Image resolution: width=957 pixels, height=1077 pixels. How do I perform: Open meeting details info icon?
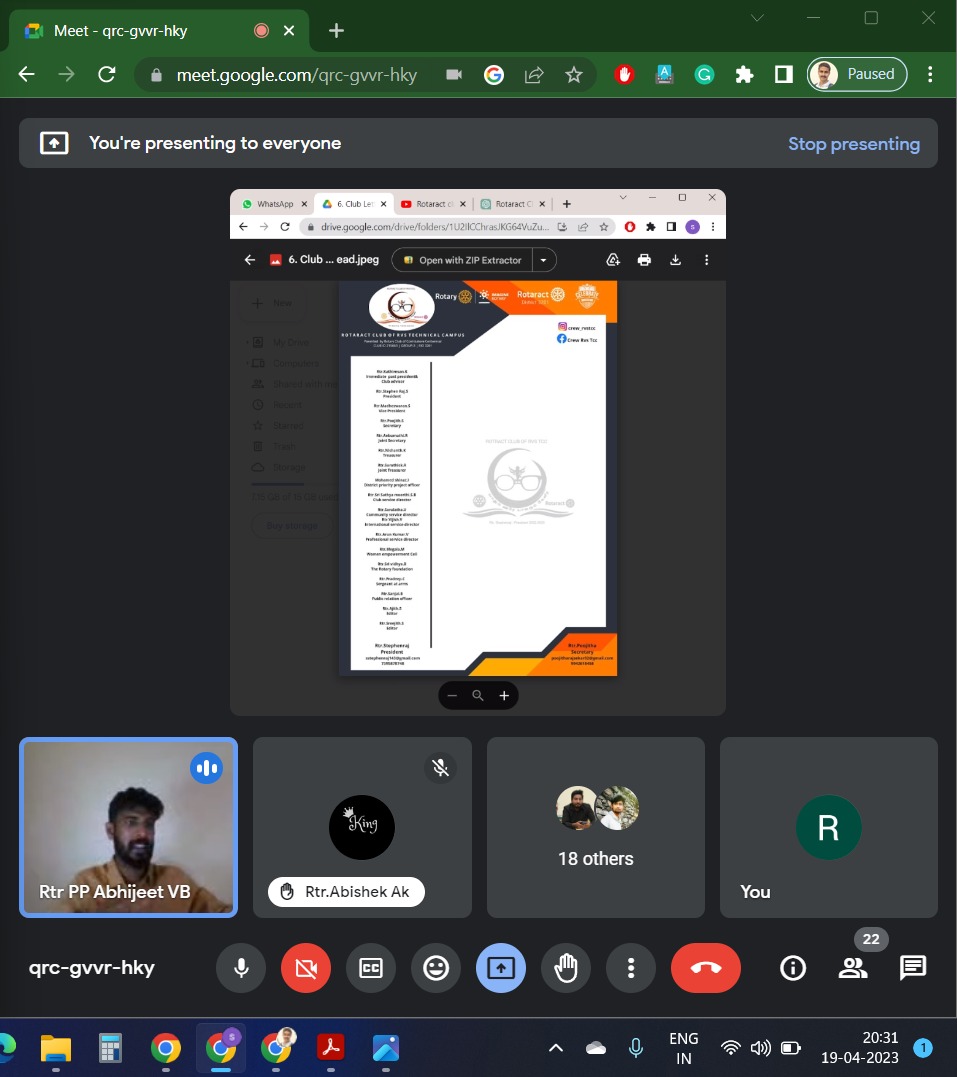[x=793, y=968]
